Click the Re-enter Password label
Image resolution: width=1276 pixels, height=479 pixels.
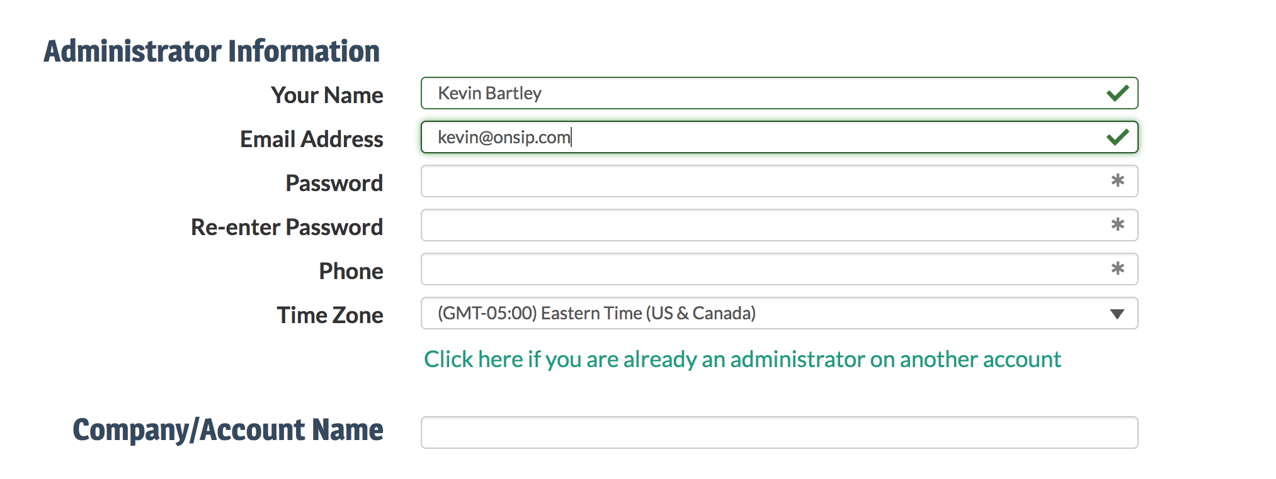287,227
